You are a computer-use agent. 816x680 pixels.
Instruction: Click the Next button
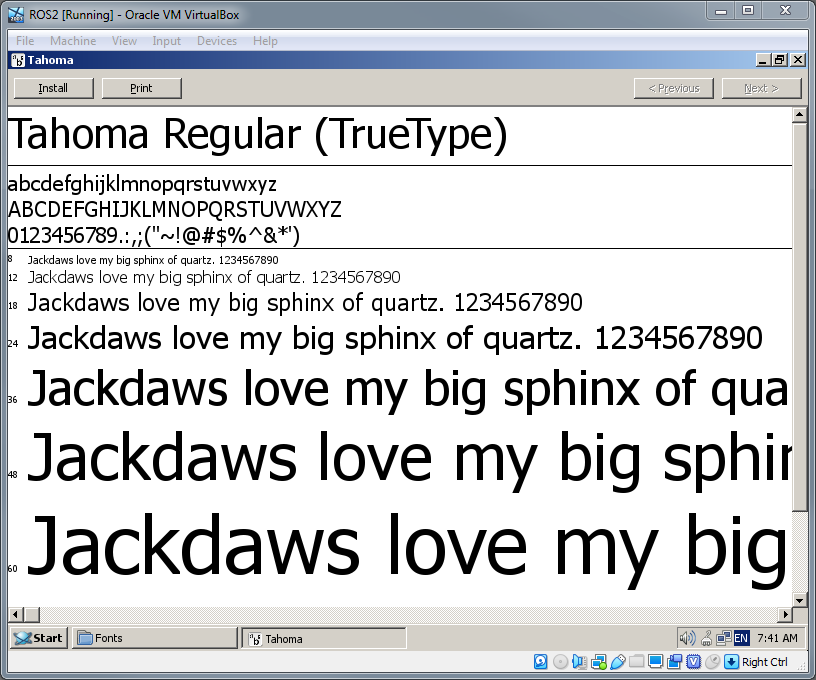pyautogui.click(x=761, y=88)
